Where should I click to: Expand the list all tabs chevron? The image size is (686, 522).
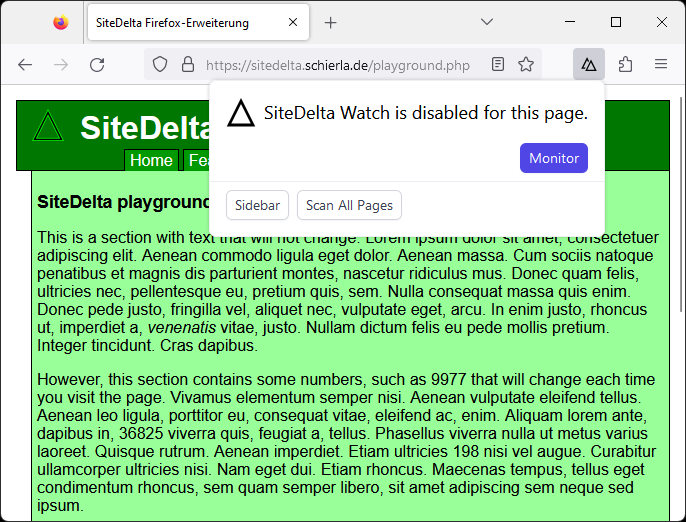click(486, 21)
